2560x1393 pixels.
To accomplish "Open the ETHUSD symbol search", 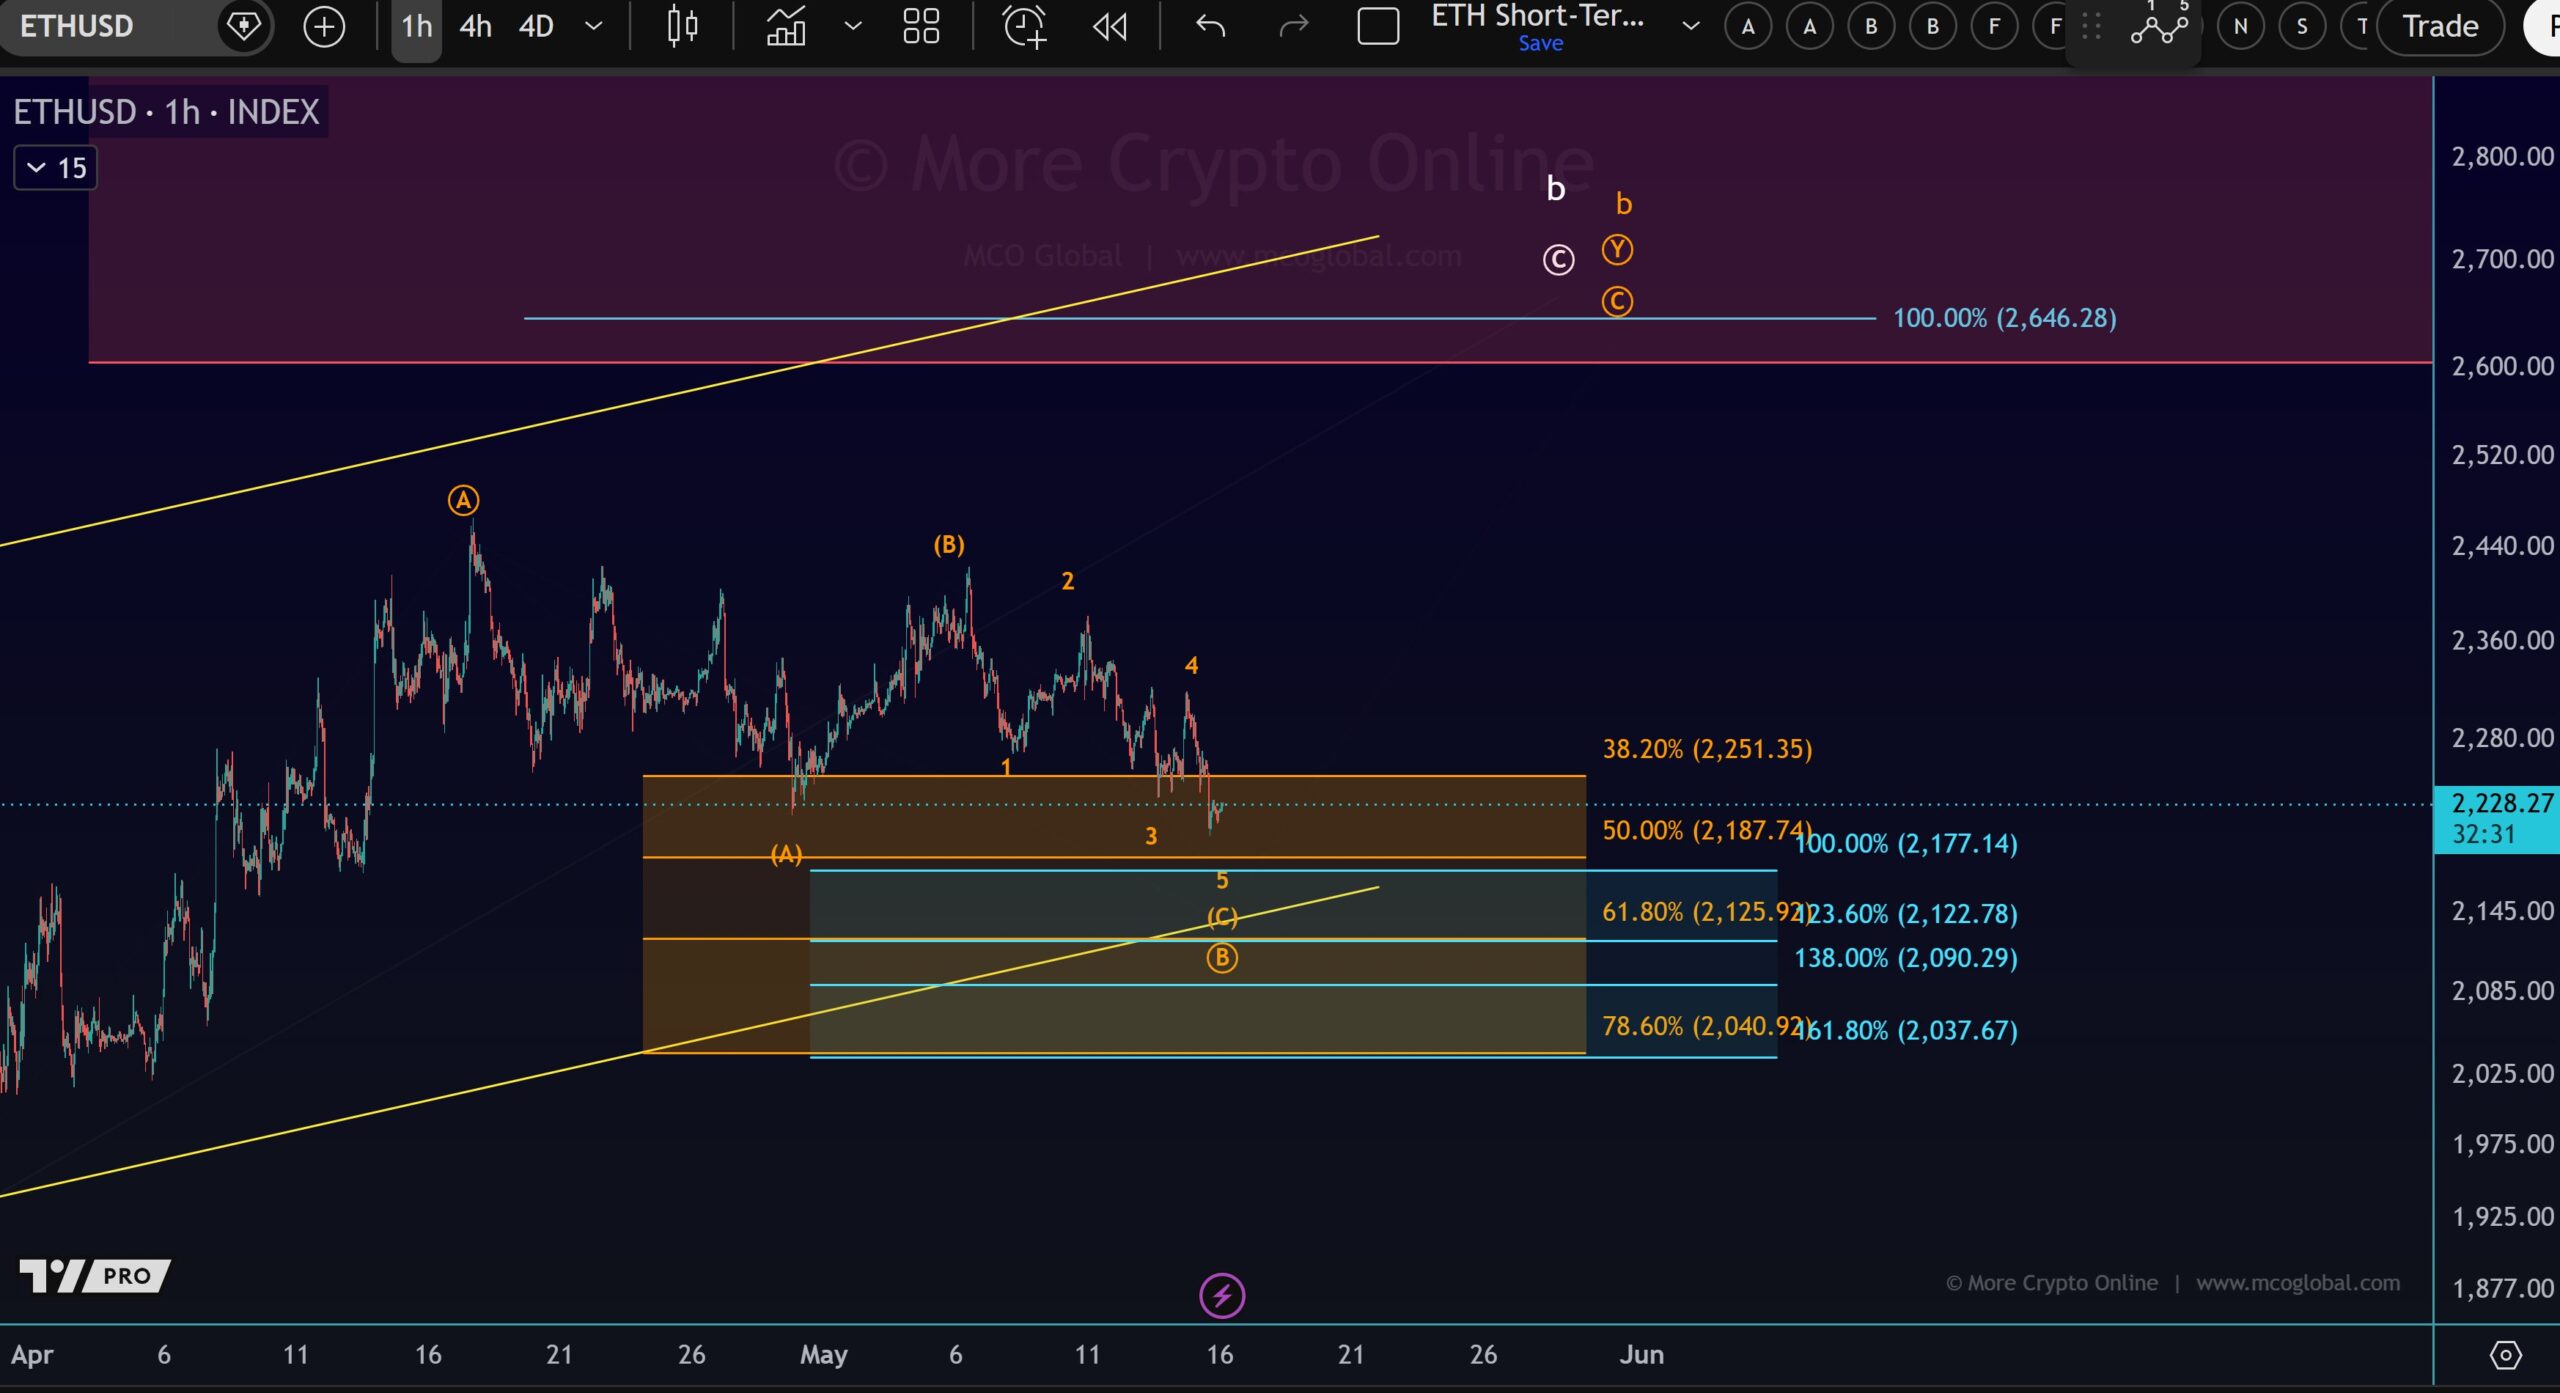I will [x=77, y=26].
